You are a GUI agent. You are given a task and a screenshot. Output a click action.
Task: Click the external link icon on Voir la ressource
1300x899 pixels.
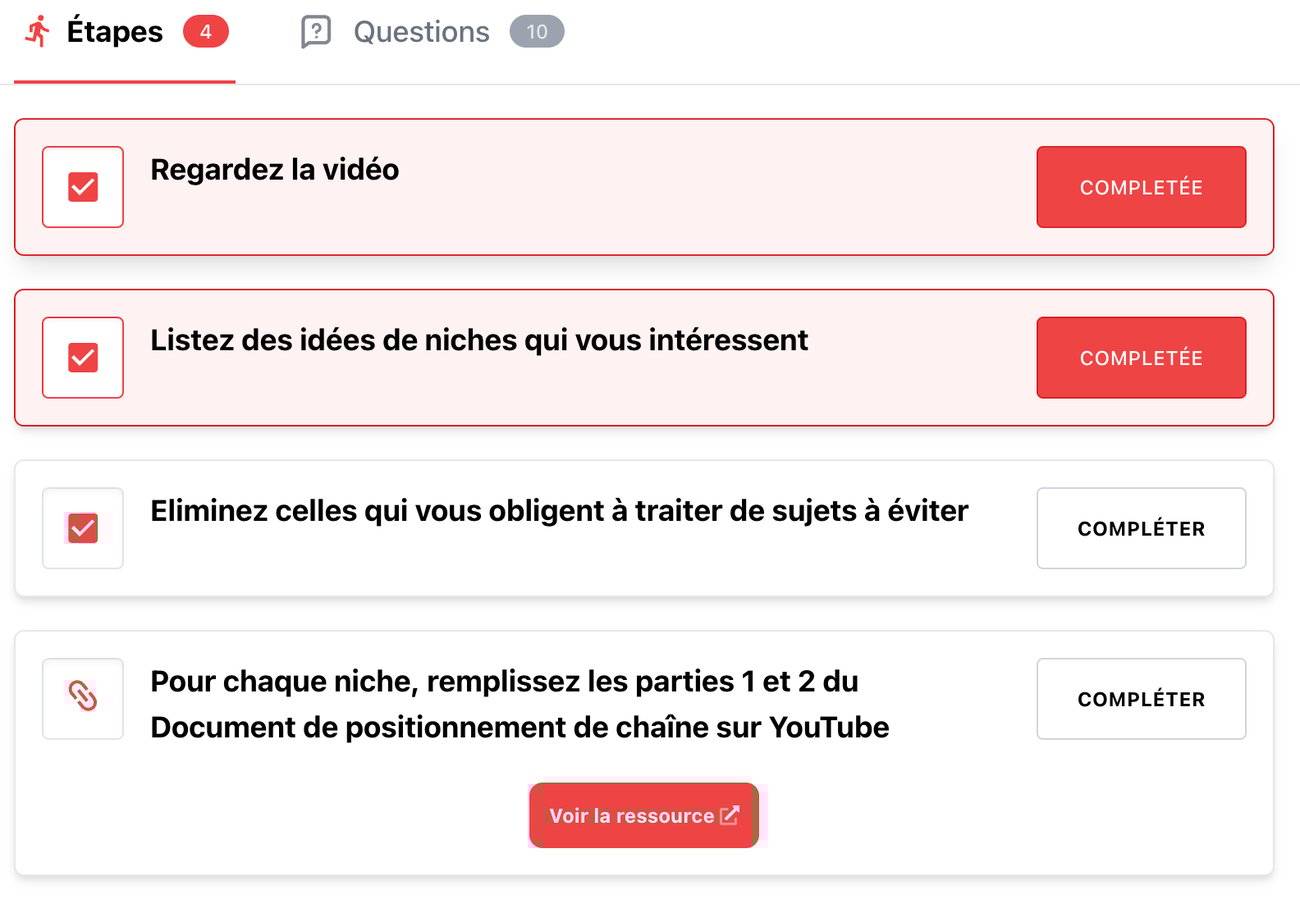[730, 815]
